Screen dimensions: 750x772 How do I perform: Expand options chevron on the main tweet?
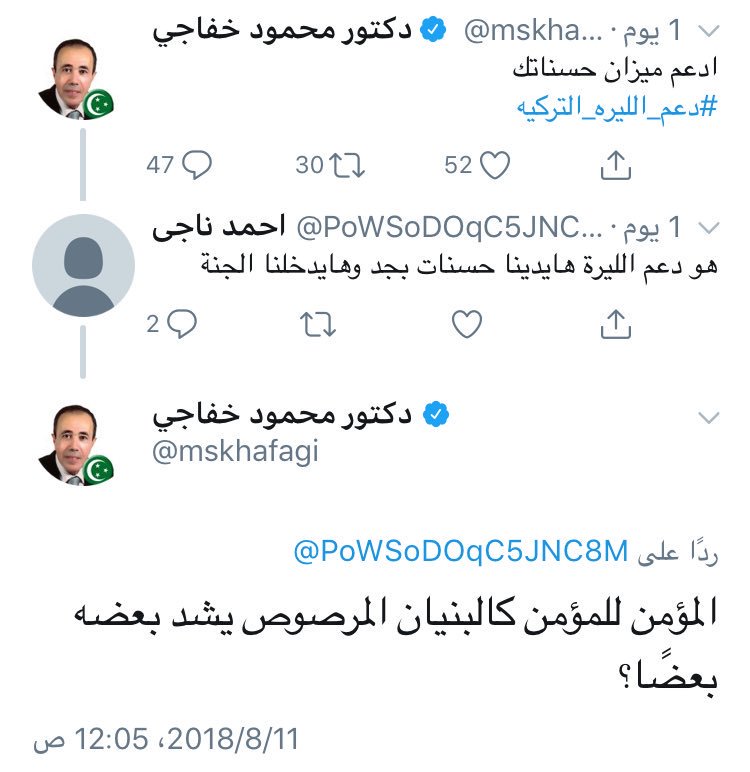tap(709, 418)
